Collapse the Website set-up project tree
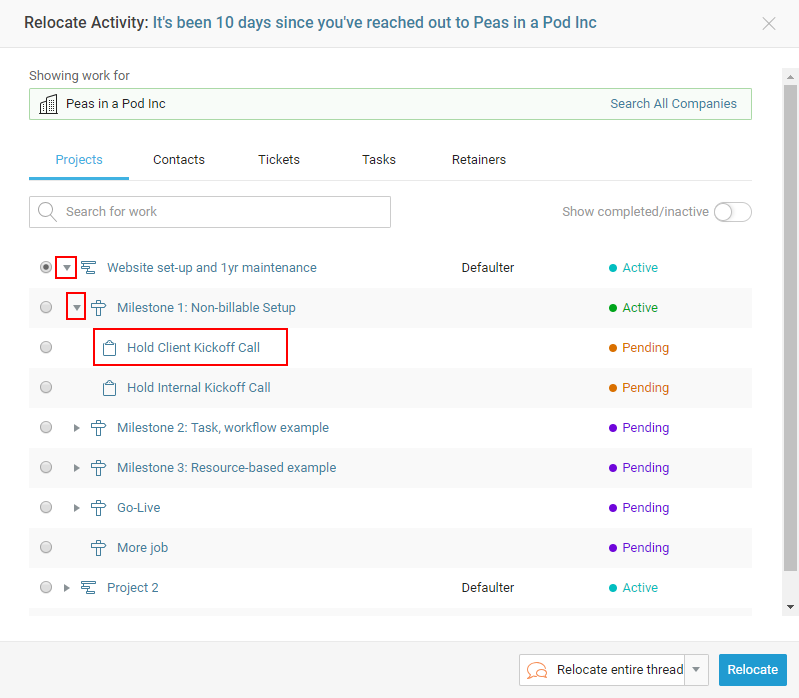 66,268
